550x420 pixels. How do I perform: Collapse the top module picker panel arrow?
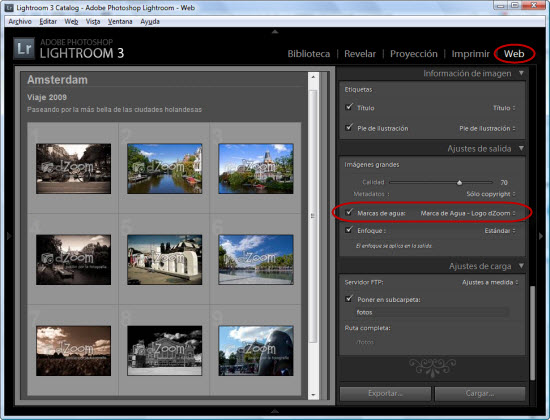click(x=275, y=32)
